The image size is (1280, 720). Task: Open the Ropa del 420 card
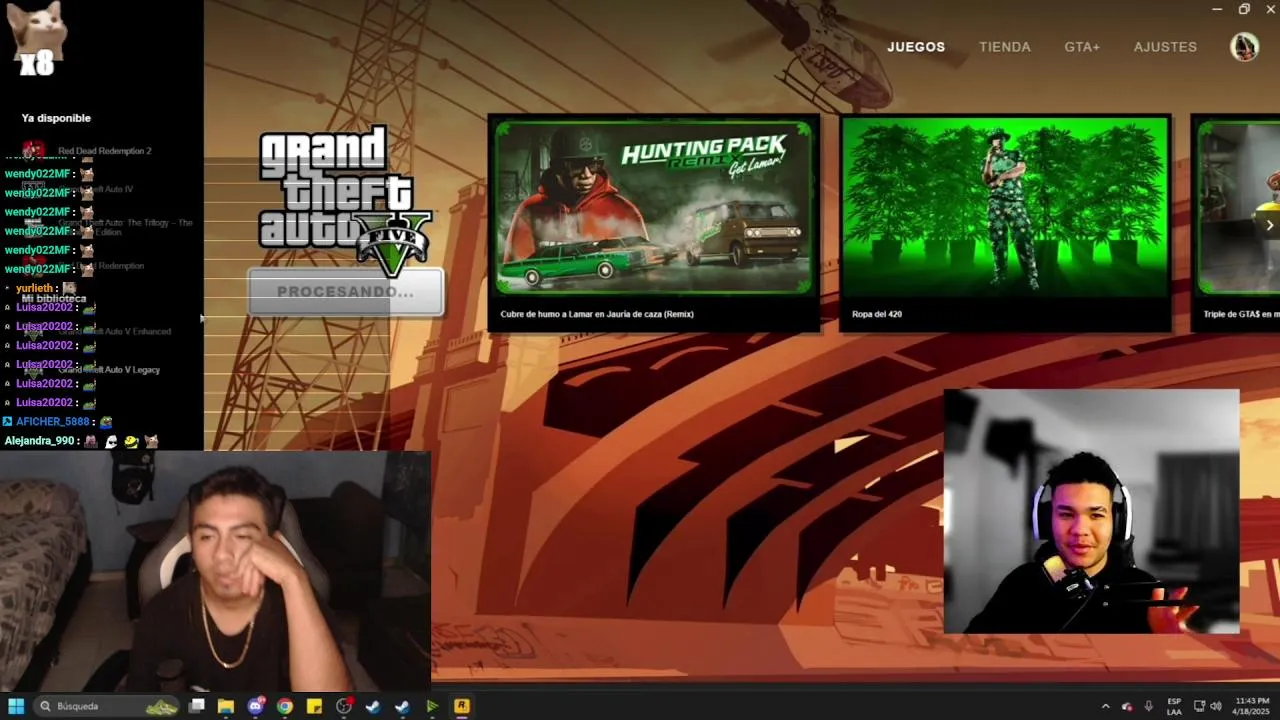tap(1005, 222)
